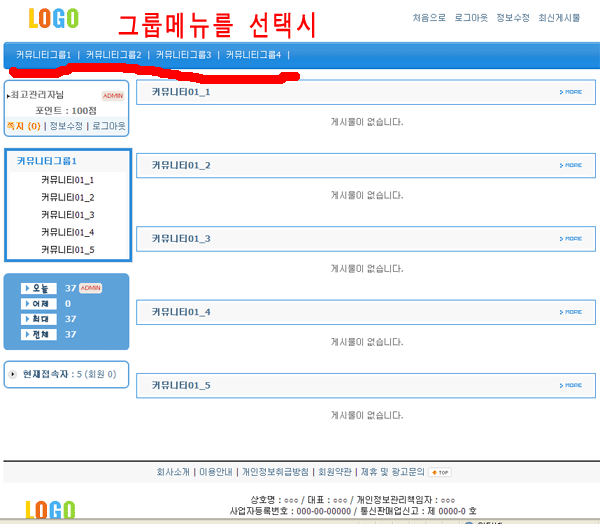Click 로그아웃 in the sidebar user box

point(109,126)
